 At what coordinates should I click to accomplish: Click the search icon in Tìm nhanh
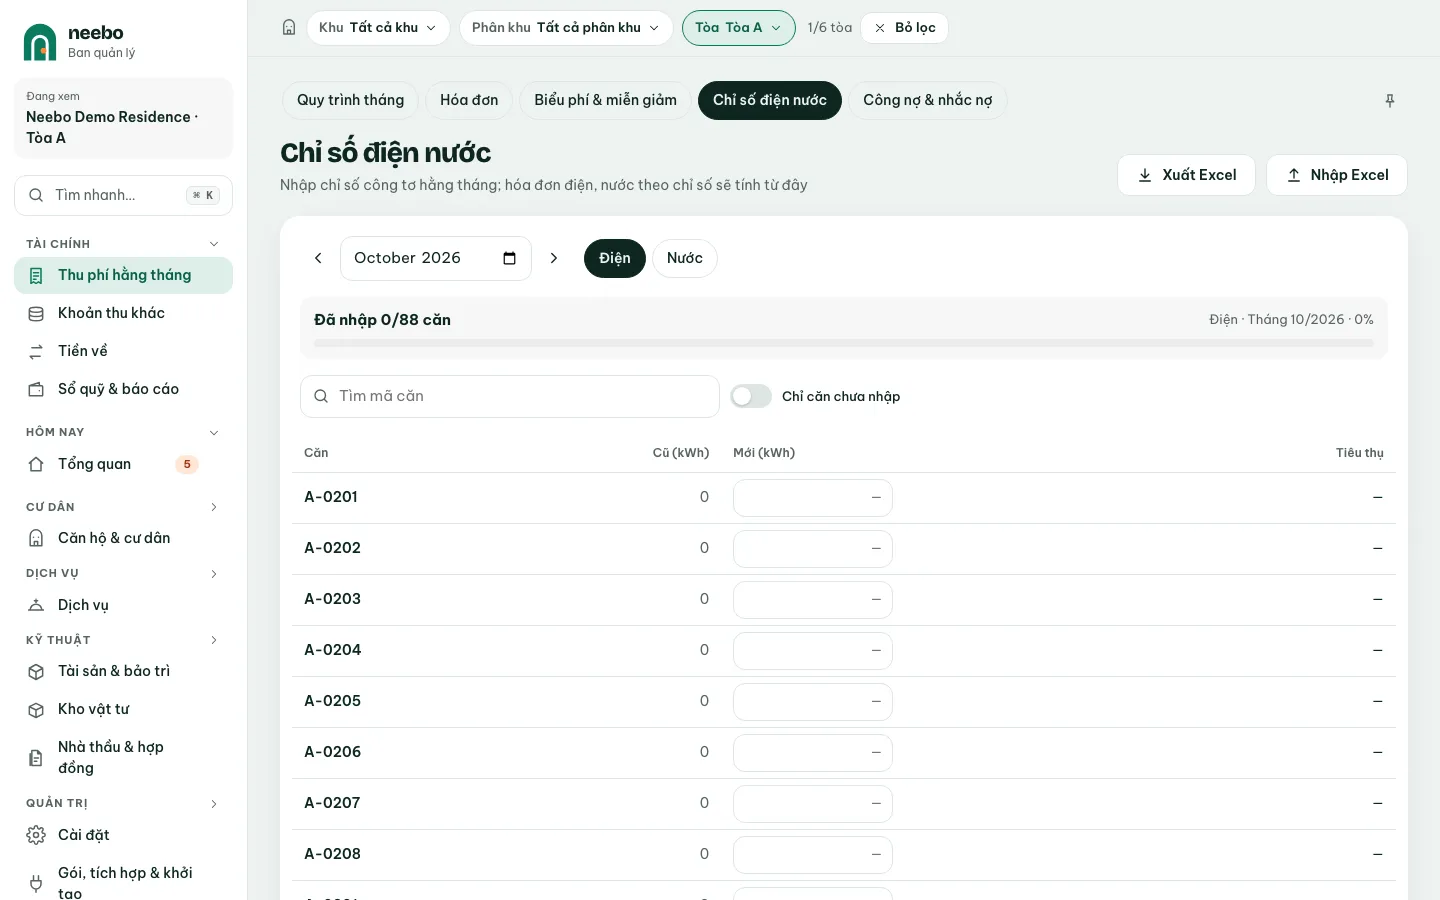point(36,195)
